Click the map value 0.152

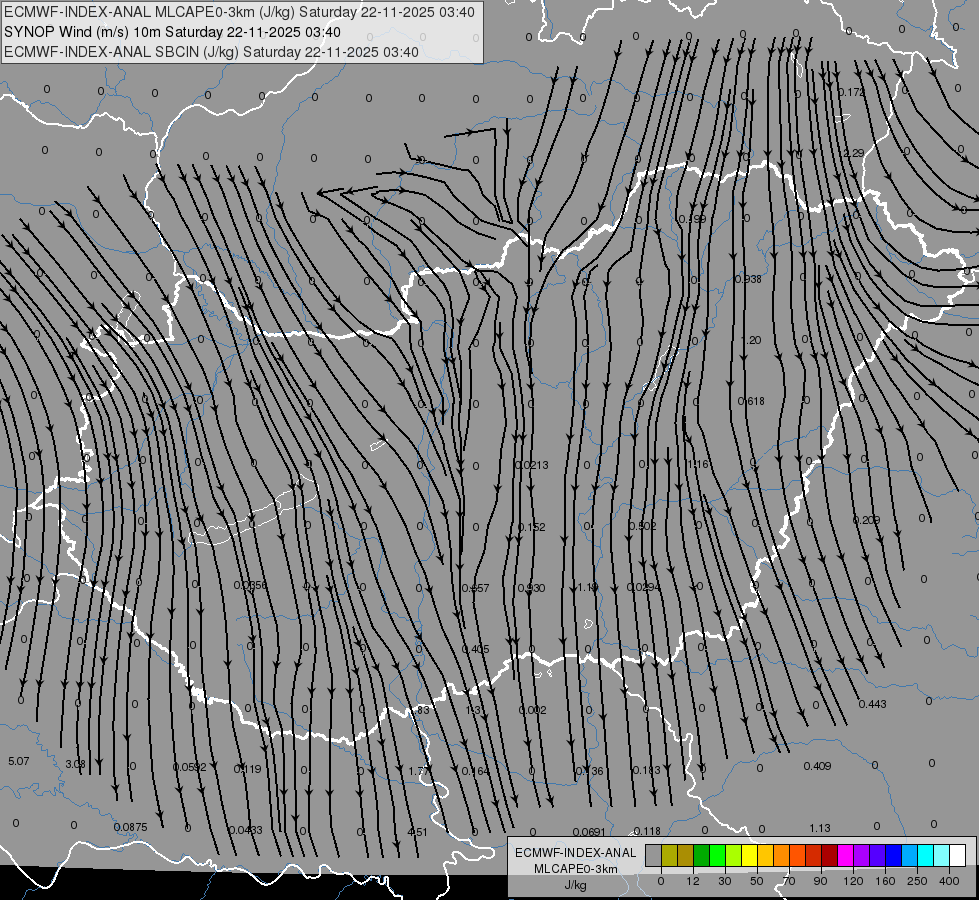pyautogui.click(x=531, y=527)
